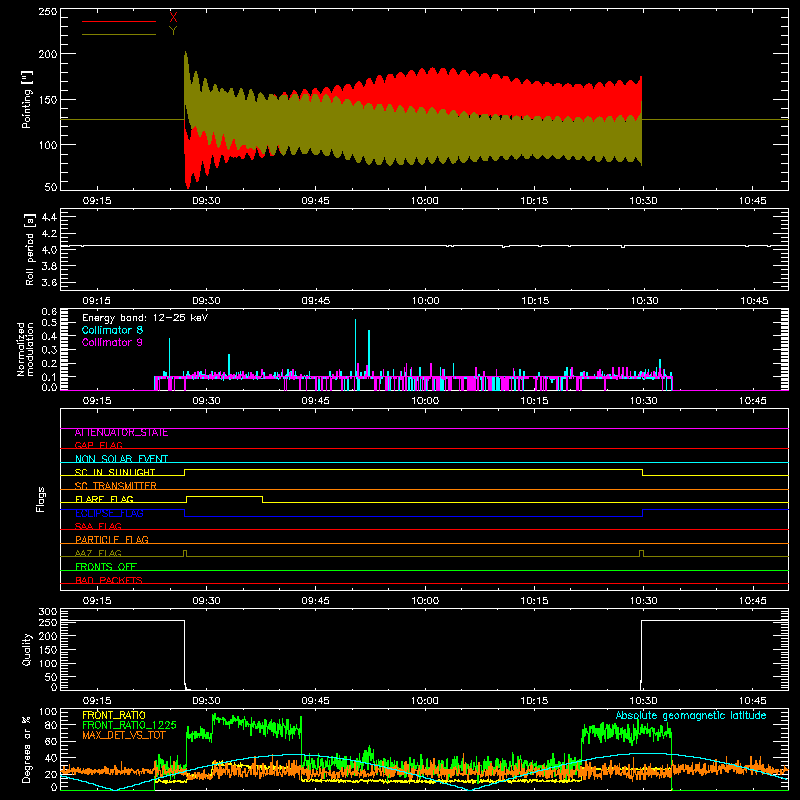The image size is (800, 800).
Task: Select the yellow FRONT_RATIO legend label
Action: [114, 715]
